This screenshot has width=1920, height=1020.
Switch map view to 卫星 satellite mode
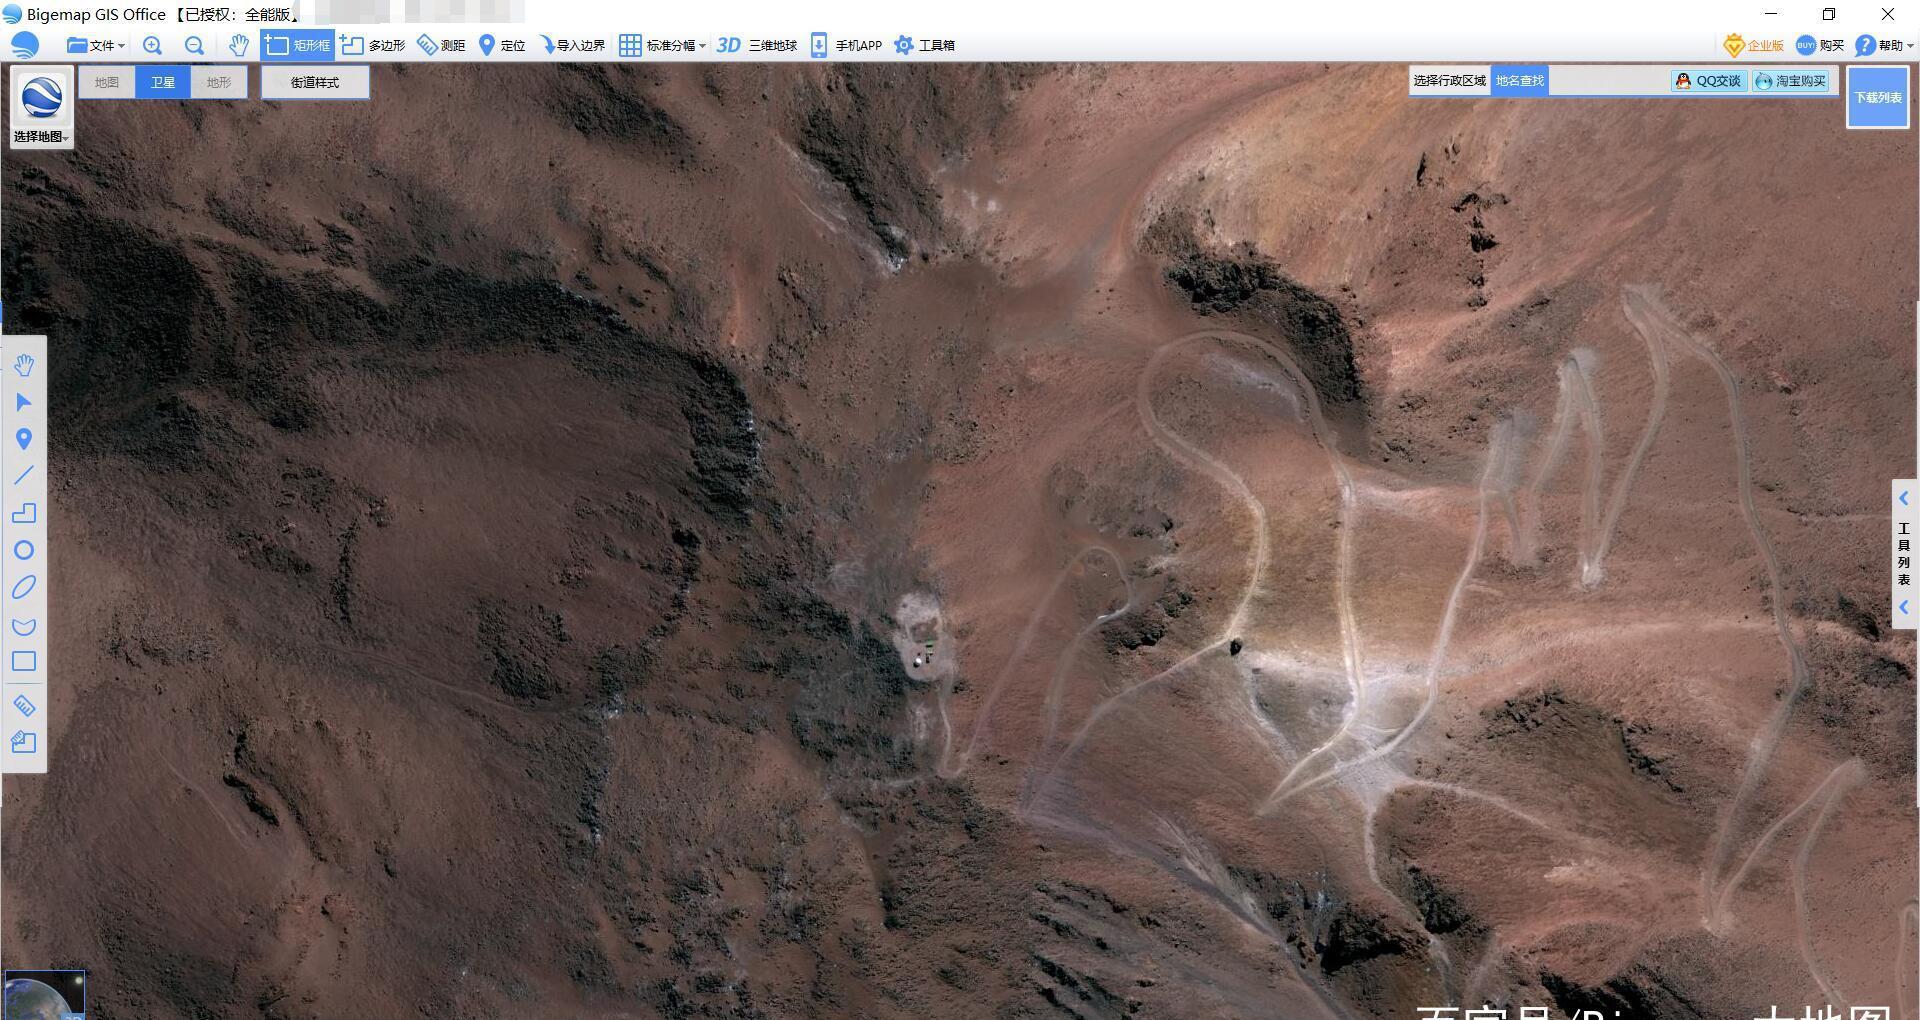163,82
